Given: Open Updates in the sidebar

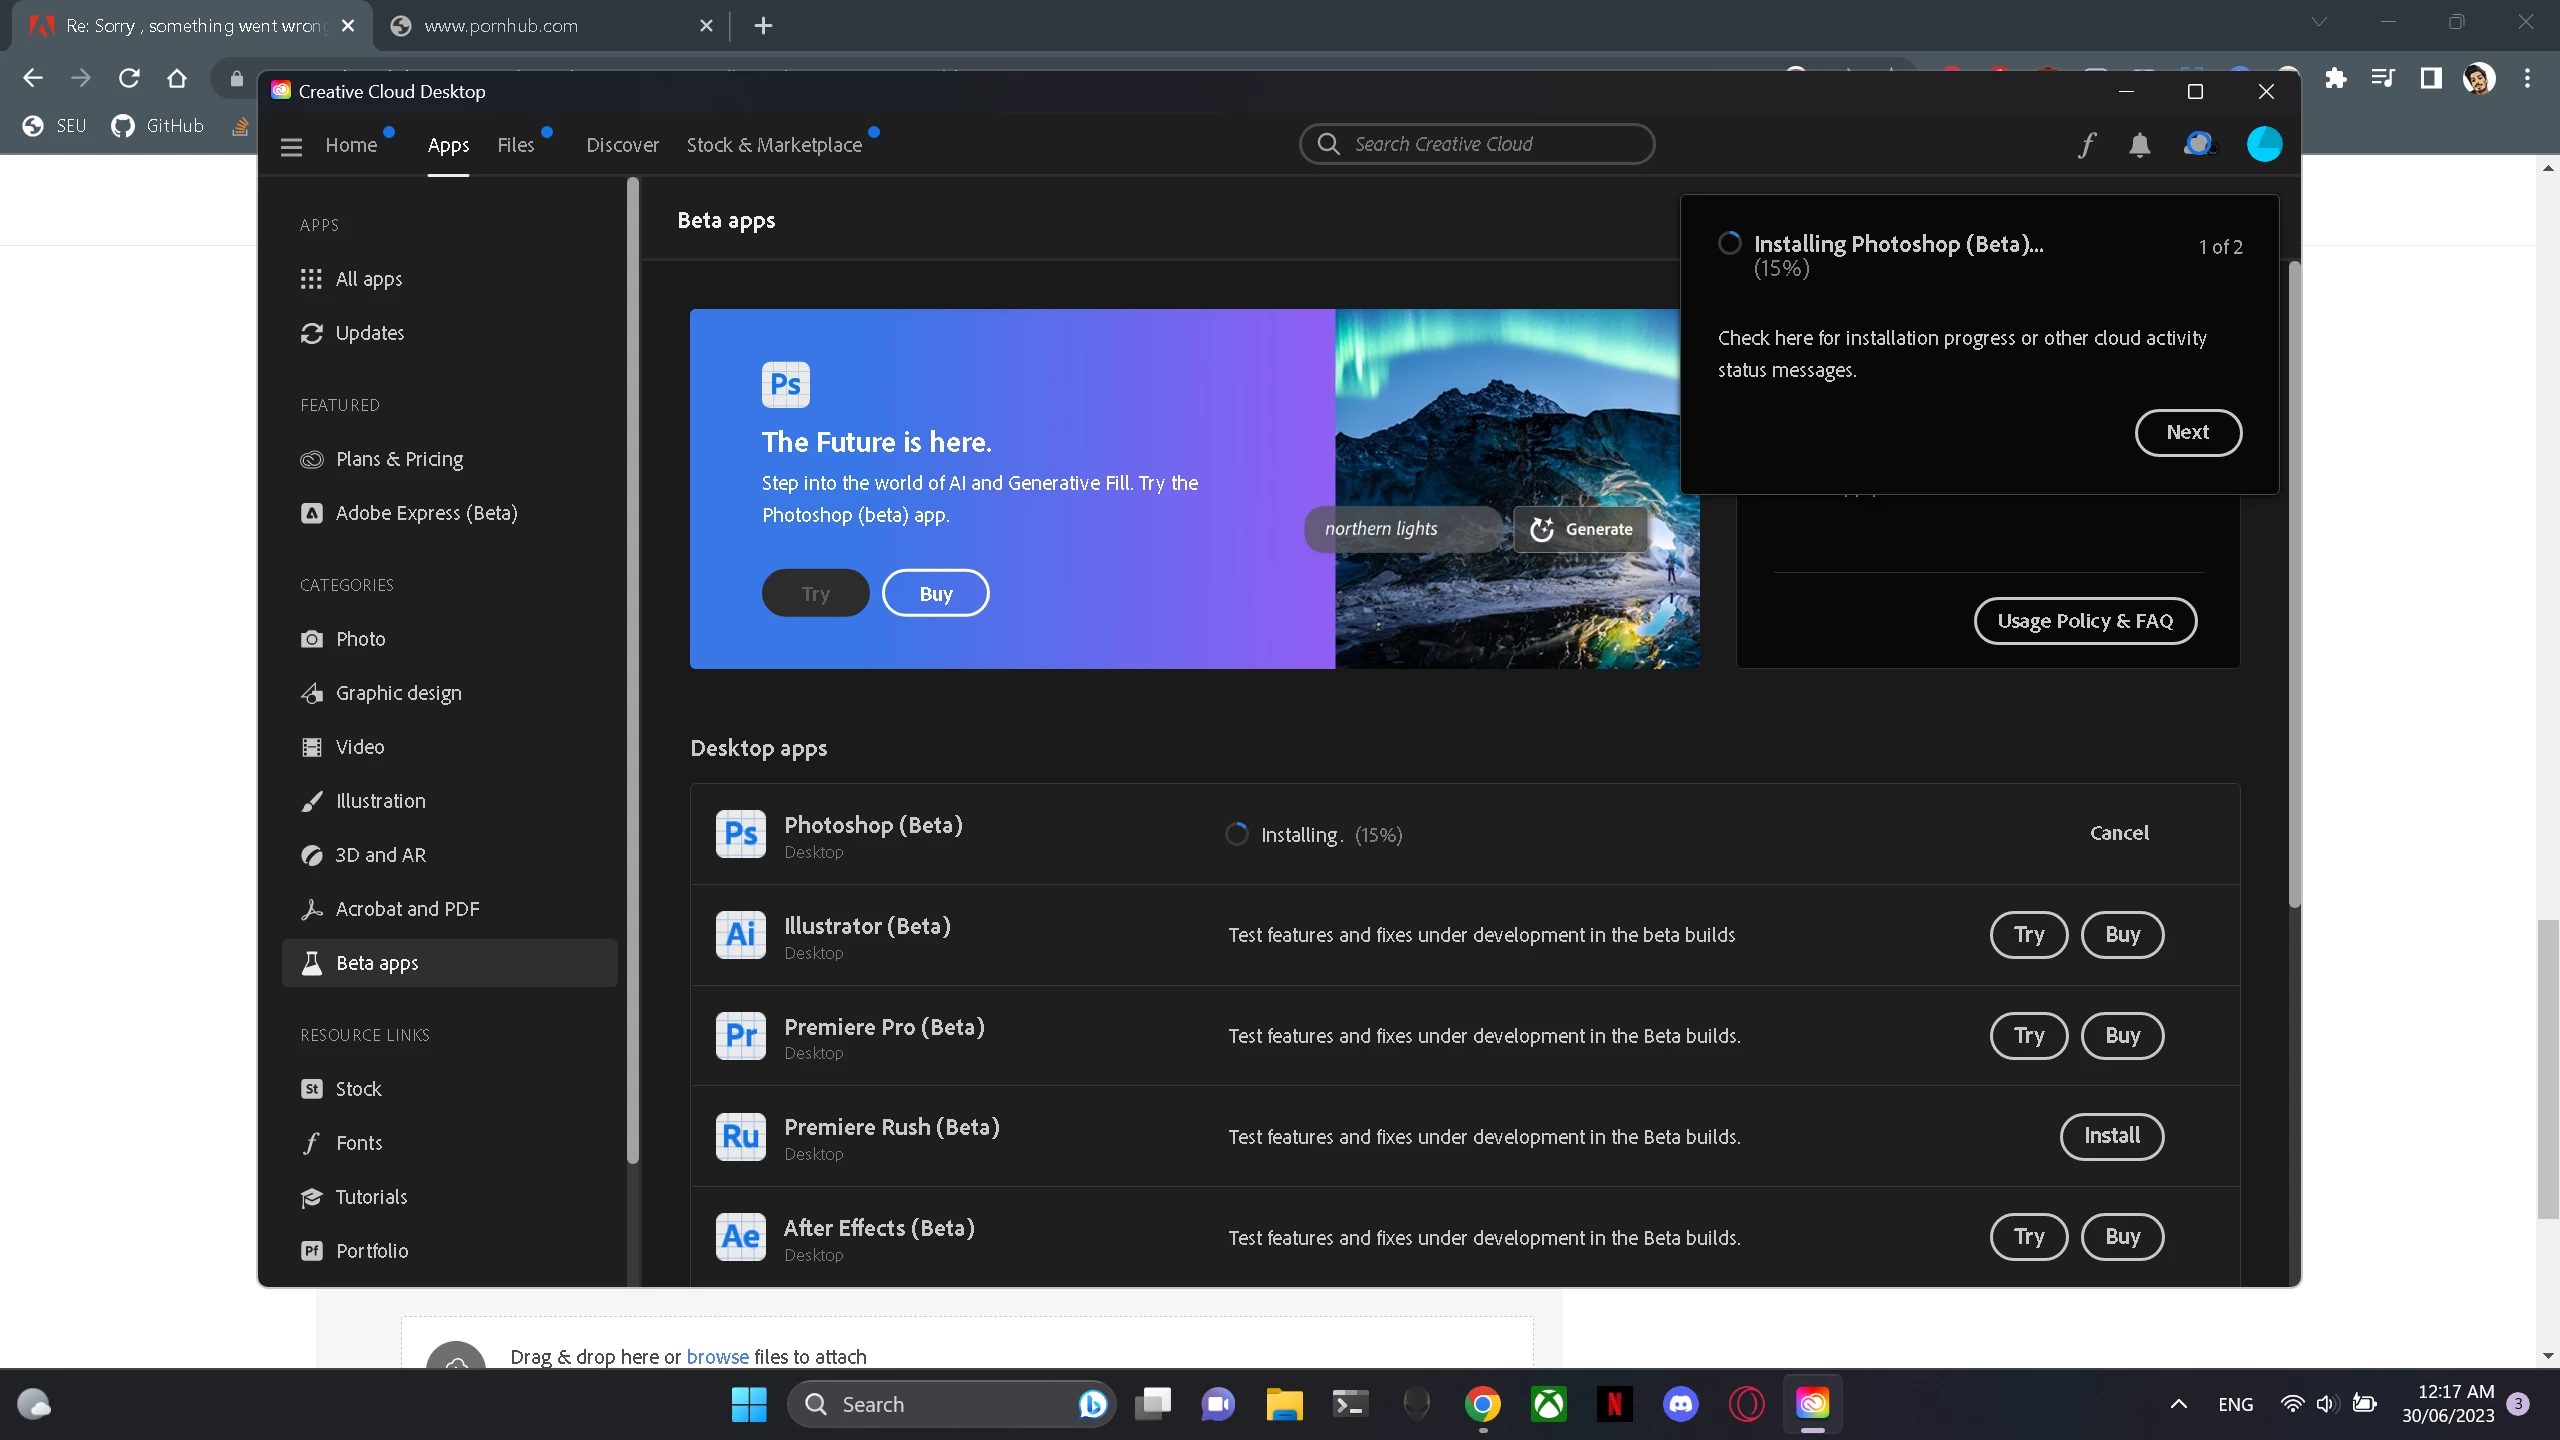Looking at the screenshot, I should (369, 333).
